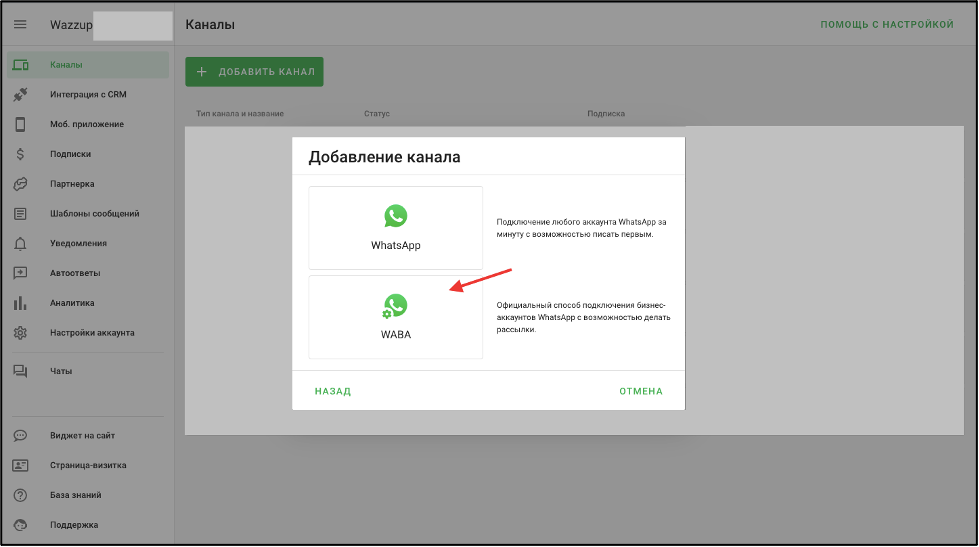Click the chat bubbles icon for Чаты
Image resolution: width=979 pixels, height=547 pixels.
tap(20, 371)
